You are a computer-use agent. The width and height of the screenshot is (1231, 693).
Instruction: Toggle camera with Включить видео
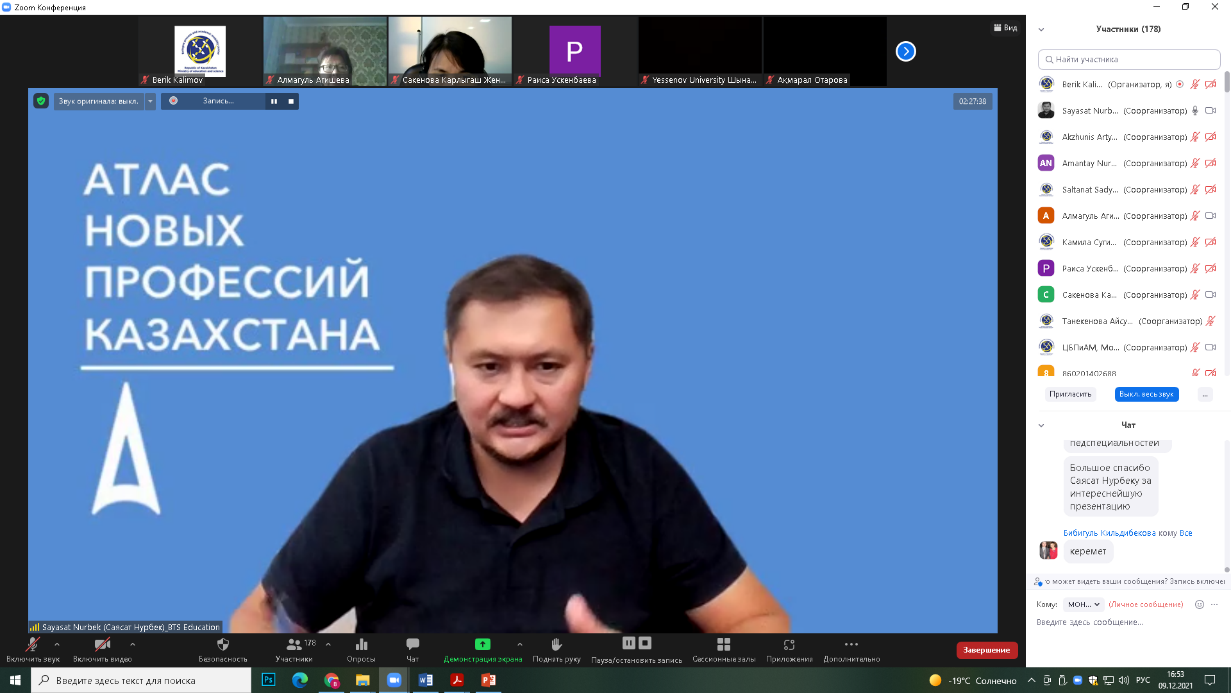(101, 645)
